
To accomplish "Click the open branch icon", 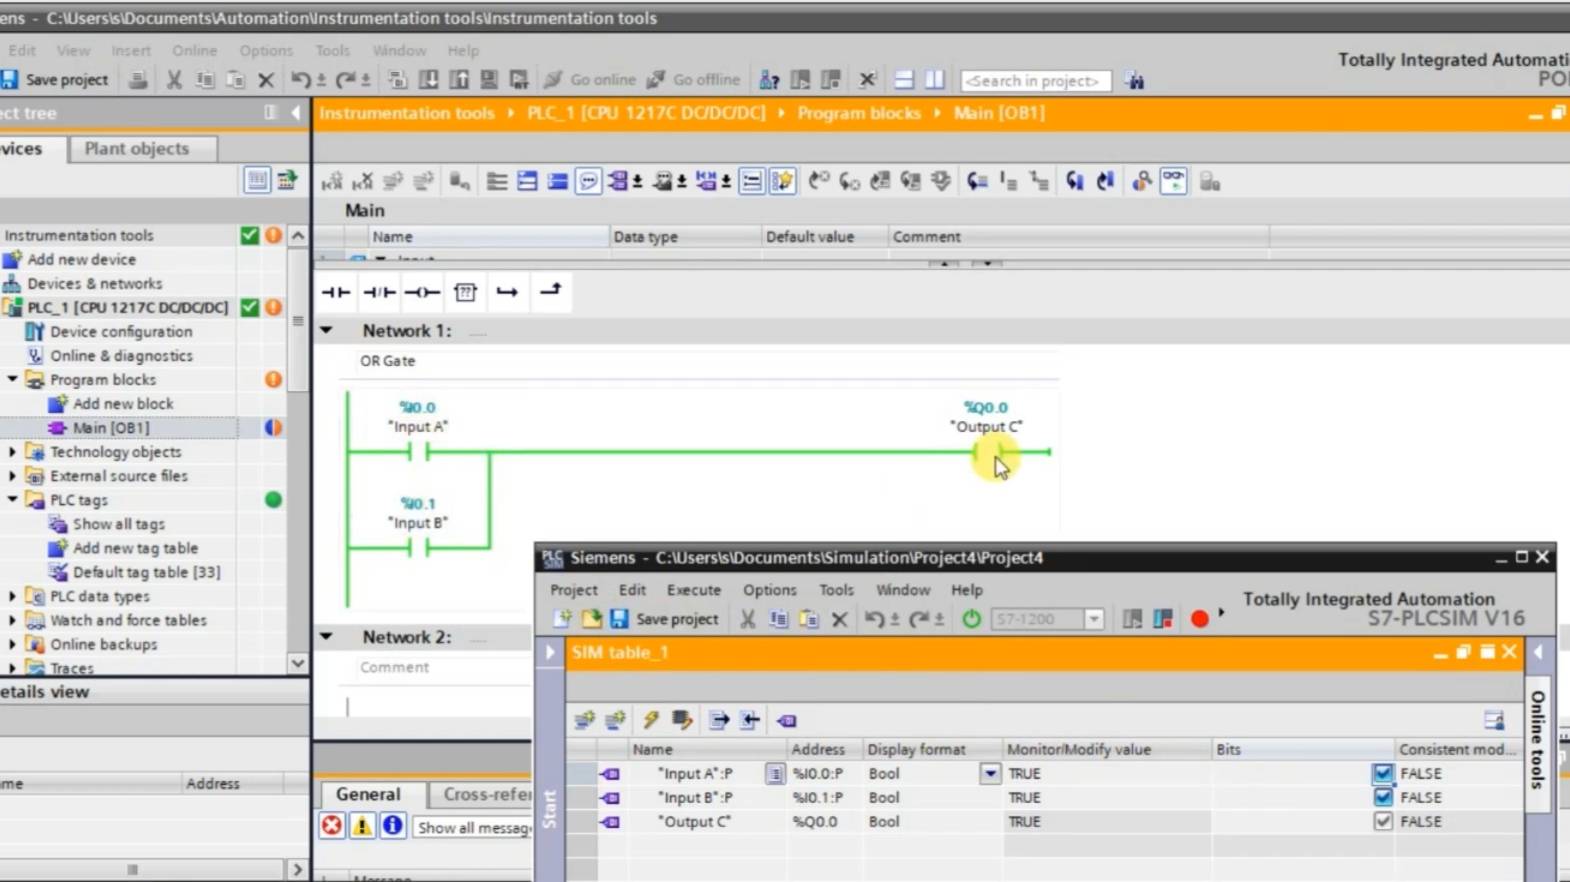I will coord(507,292).
